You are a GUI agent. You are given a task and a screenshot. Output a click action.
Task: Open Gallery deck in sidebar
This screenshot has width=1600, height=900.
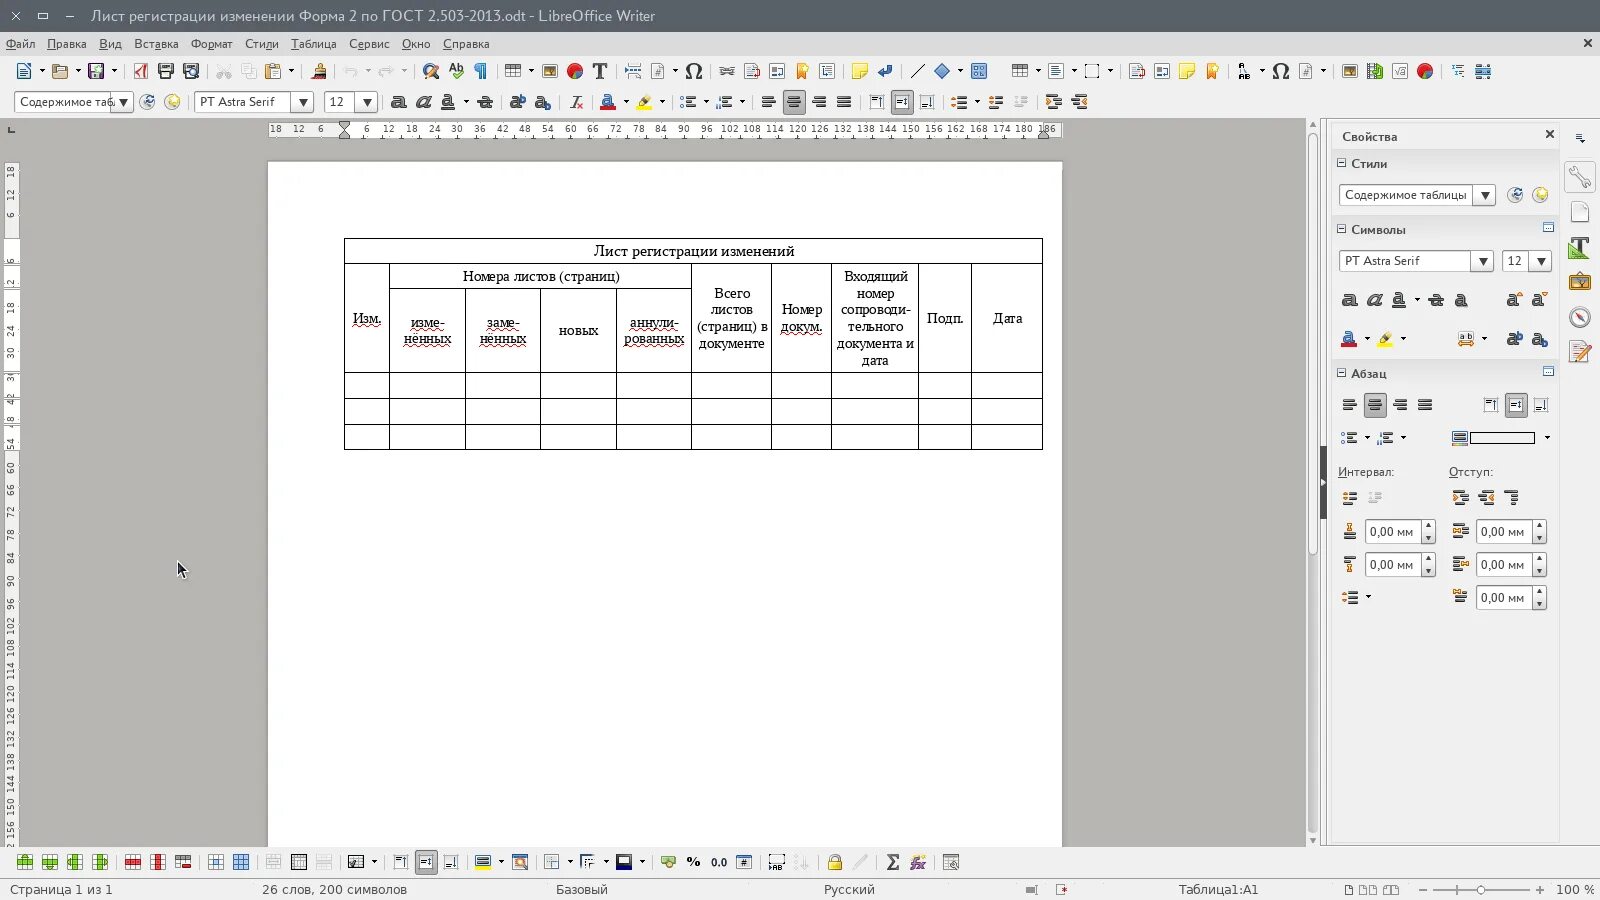pos(1580,282)
